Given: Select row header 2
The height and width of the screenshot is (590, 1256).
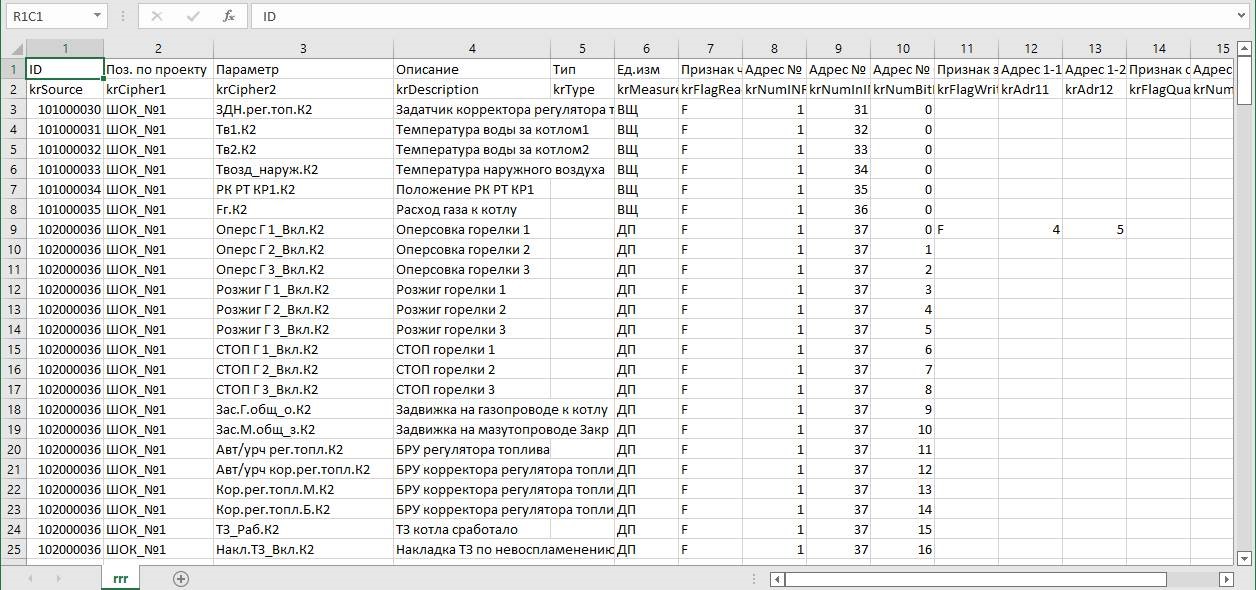Looking at the screenshot, I should tap(14, 89).
